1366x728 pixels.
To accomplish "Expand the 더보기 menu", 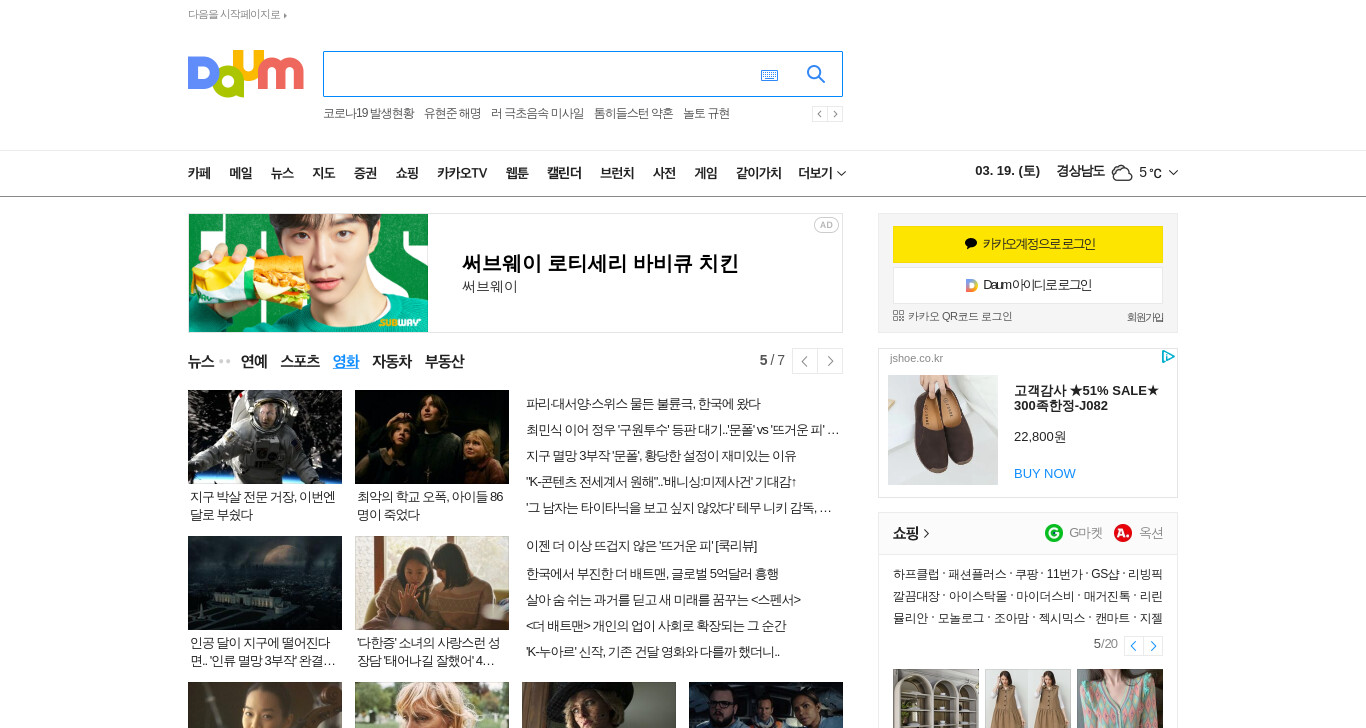I will (822, 173).
